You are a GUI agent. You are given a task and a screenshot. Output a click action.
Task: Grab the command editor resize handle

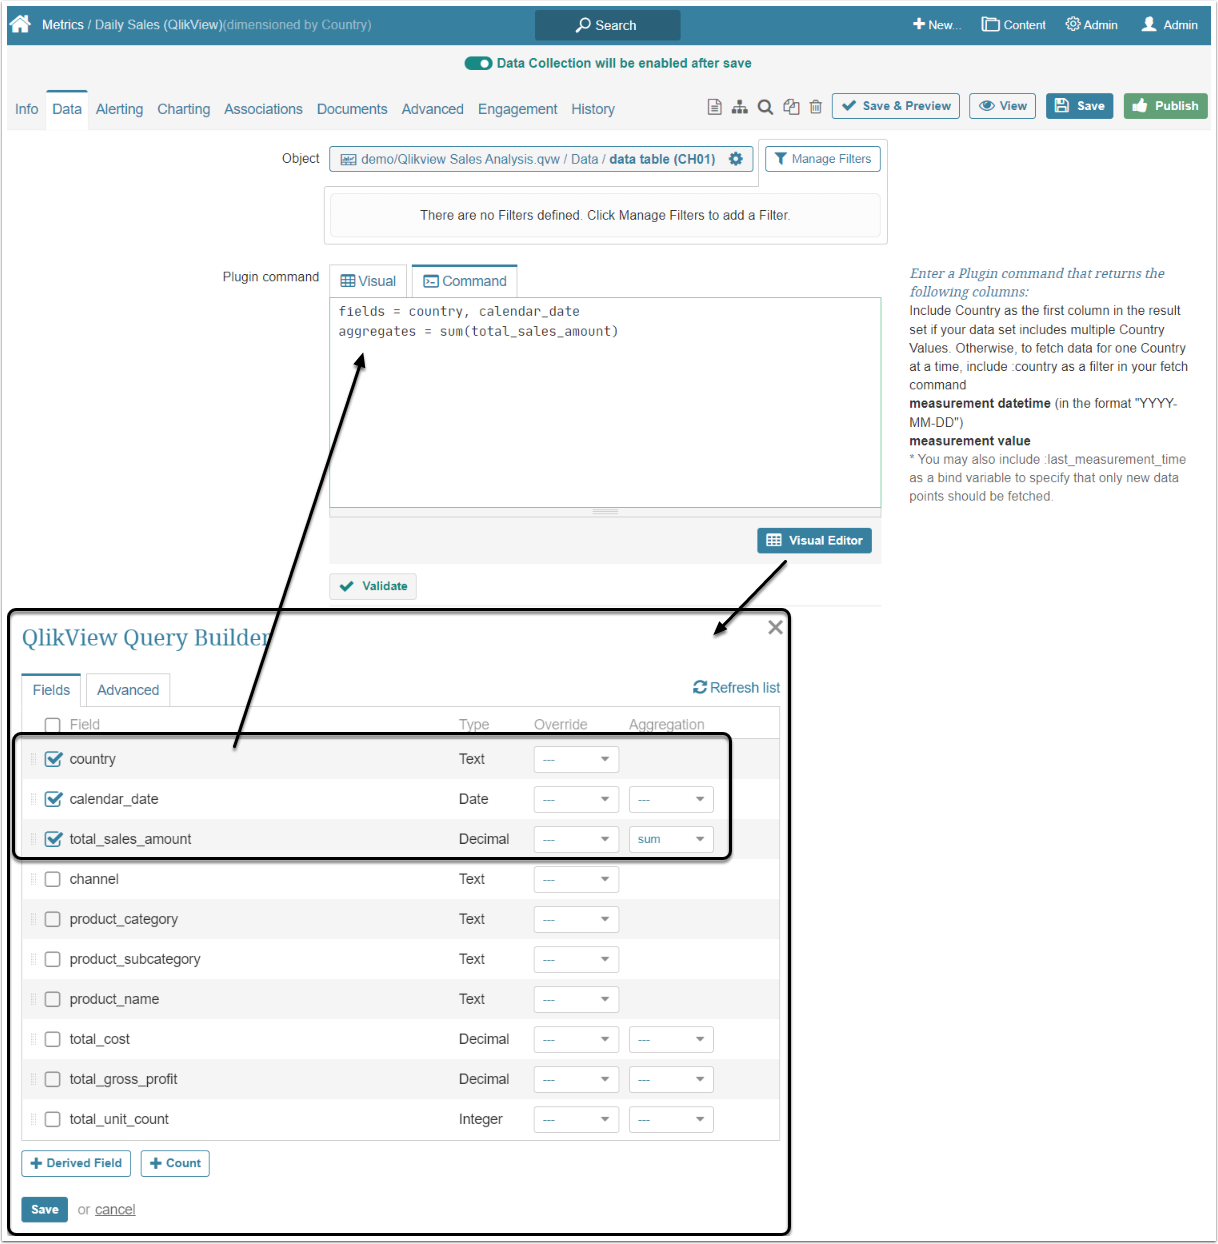(605, 512)
